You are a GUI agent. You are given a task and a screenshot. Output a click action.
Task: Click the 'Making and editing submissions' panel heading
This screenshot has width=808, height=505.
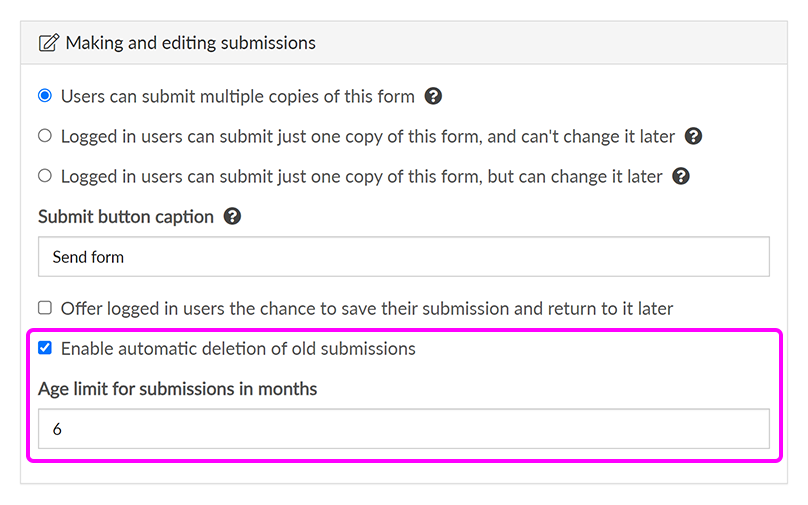coord(190,43)
